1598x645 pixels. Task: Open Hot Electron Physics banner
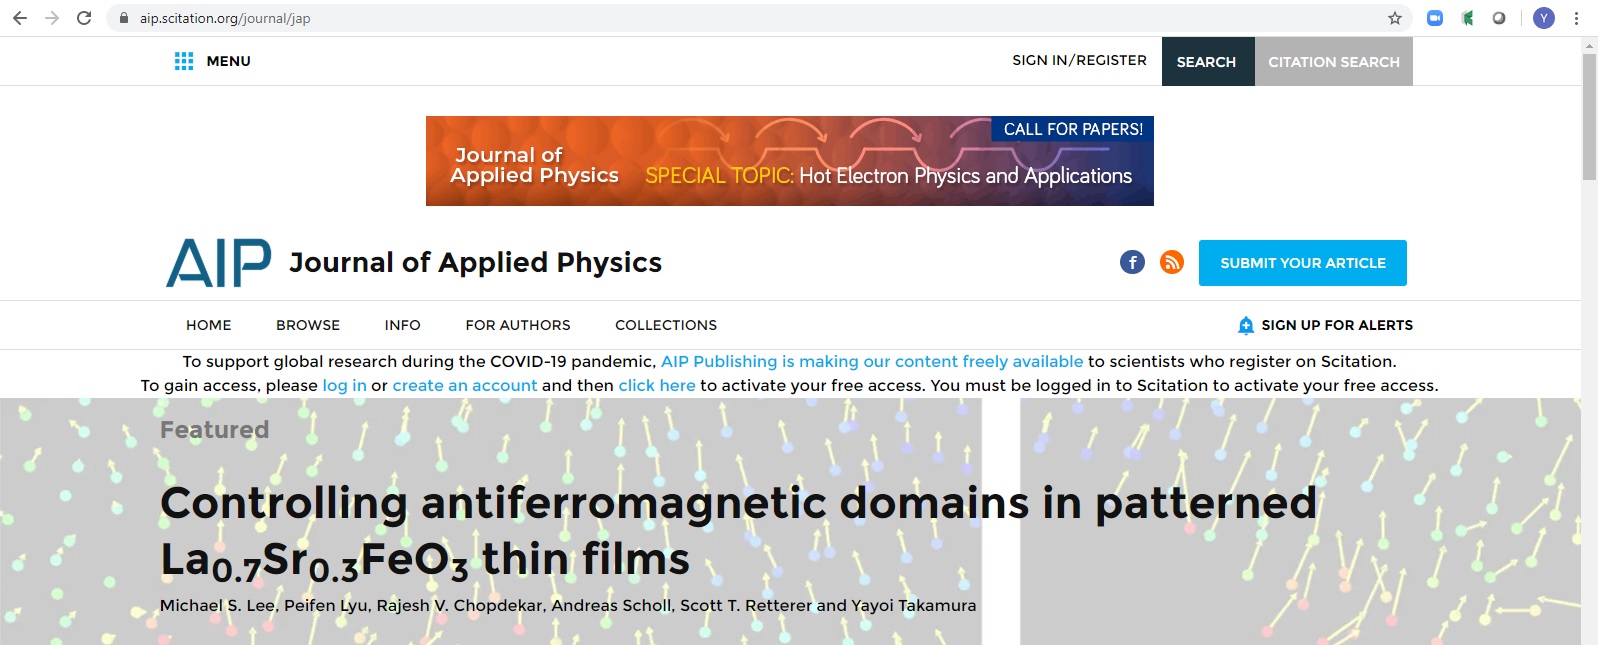pos(789,161)
